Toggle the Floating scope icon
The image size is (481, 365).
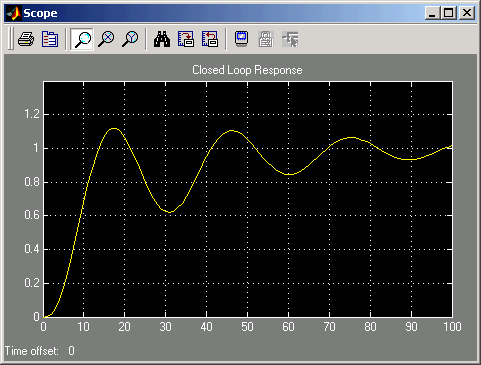[242, 39]
